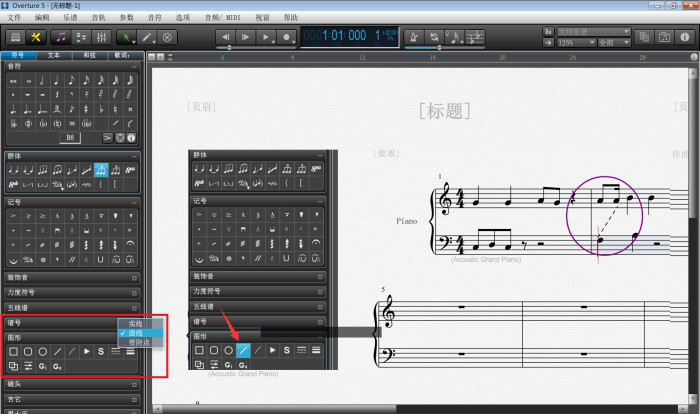This screenshot has width=700, height=414.
Task: Open the mixer faders view icon
Action: [101, 37]
